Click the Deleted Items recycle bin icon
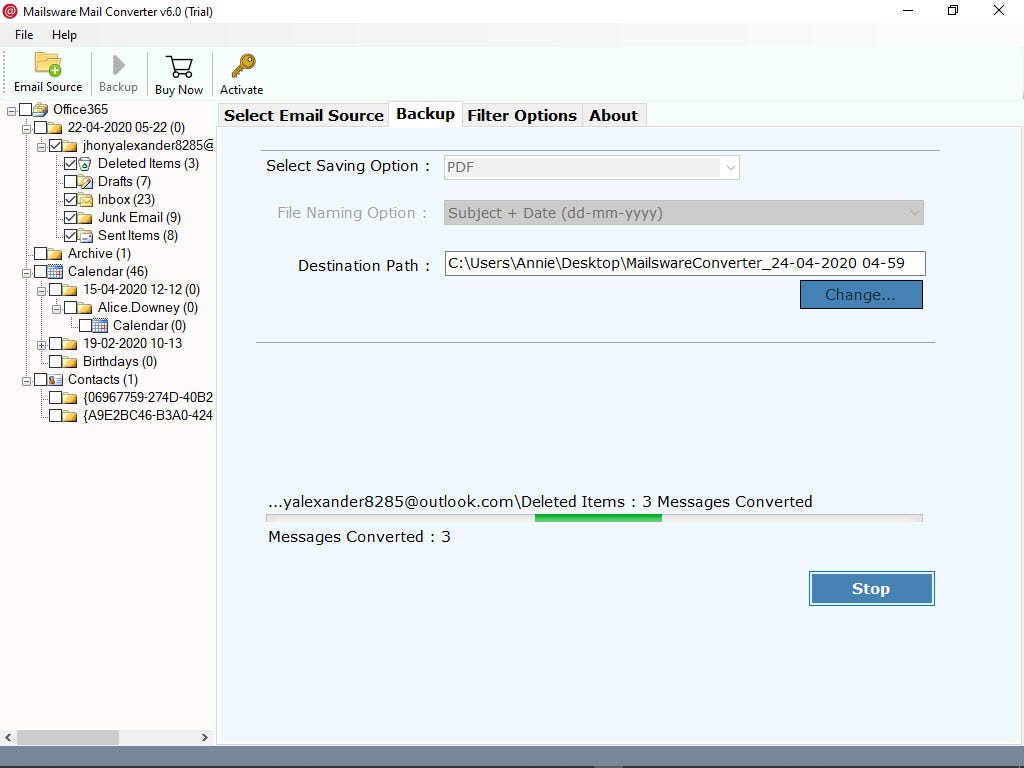The image size is (1024, 768). [85, 163]
